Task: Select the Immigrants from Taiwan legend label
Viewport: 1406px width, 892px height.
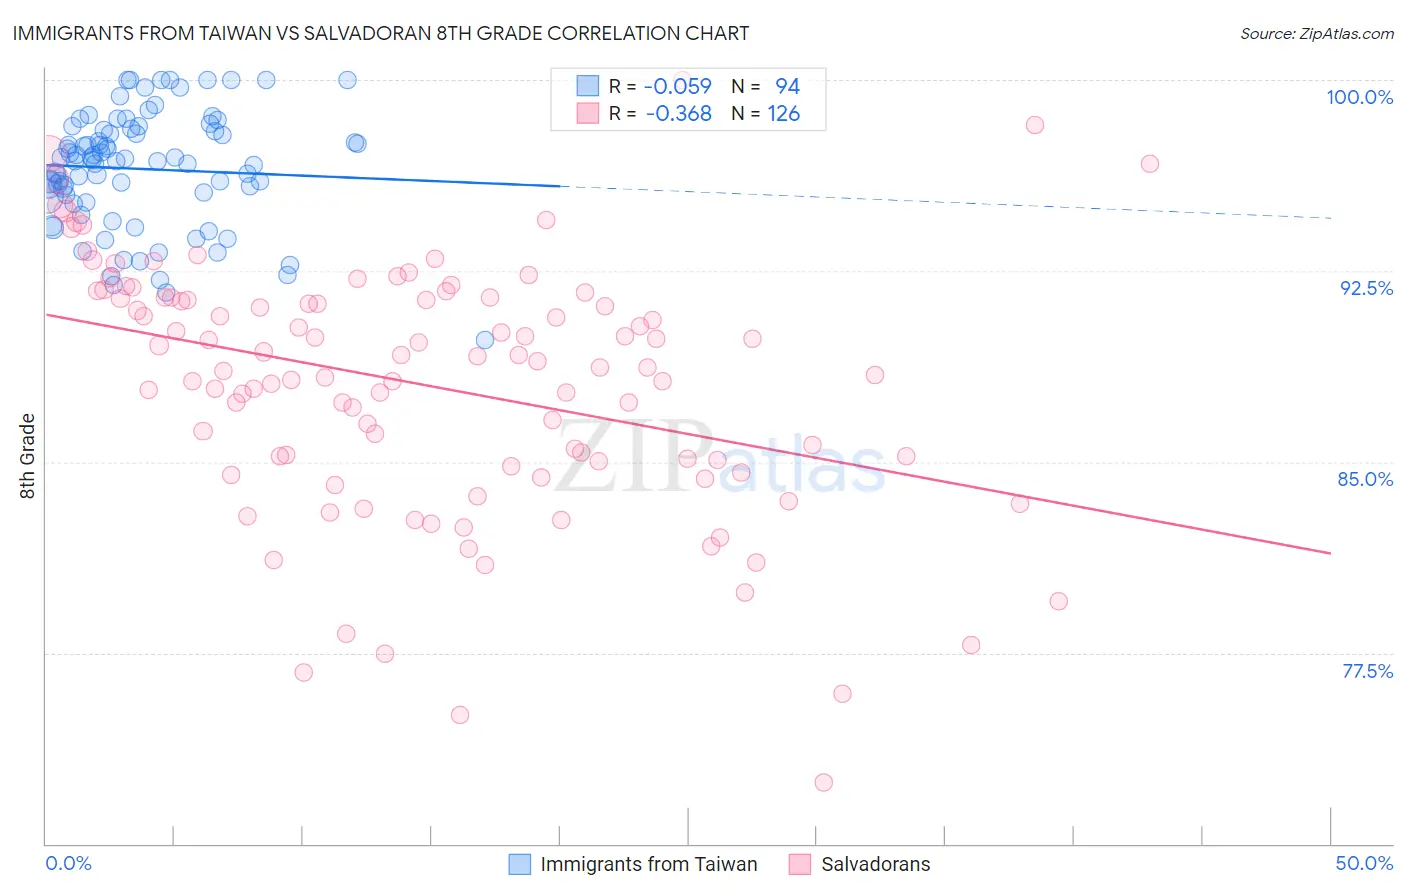Action: (x=649, y=864)
